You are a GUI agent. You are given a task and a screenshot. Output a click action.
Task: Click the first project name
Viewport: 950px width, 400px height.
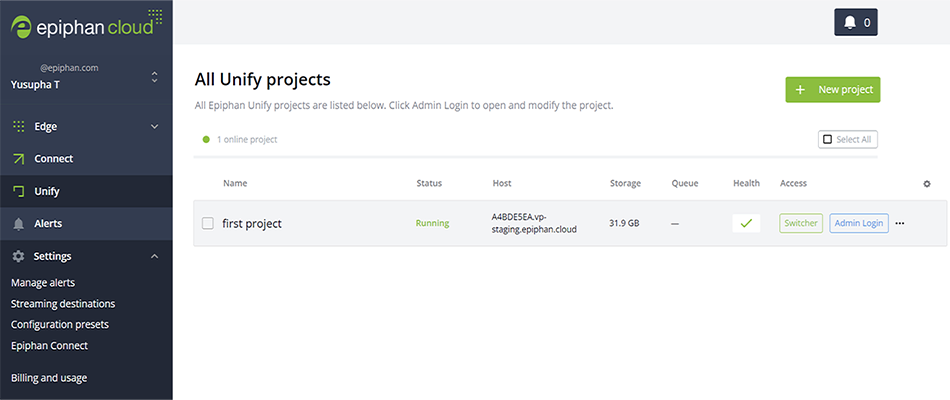pos(252,224)
